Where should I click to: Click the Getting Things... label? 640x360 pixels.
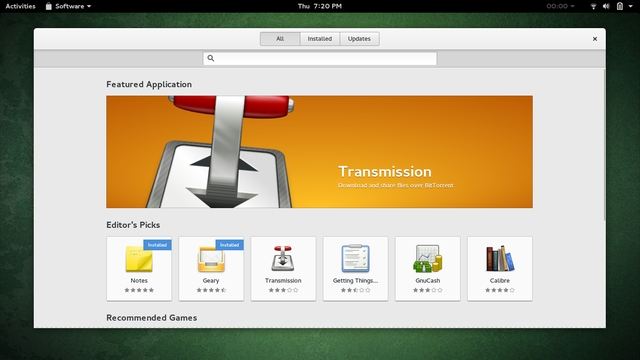355,281
